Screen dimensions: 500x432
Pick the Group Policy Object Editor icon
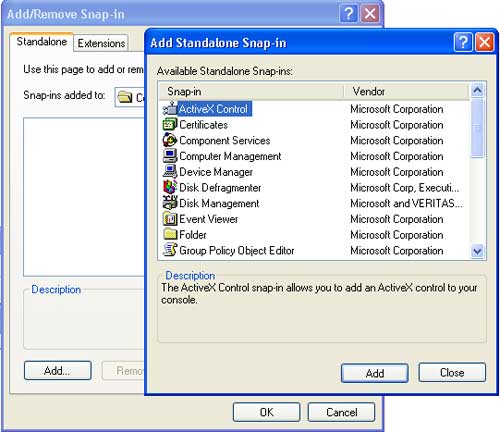[170, 250]
